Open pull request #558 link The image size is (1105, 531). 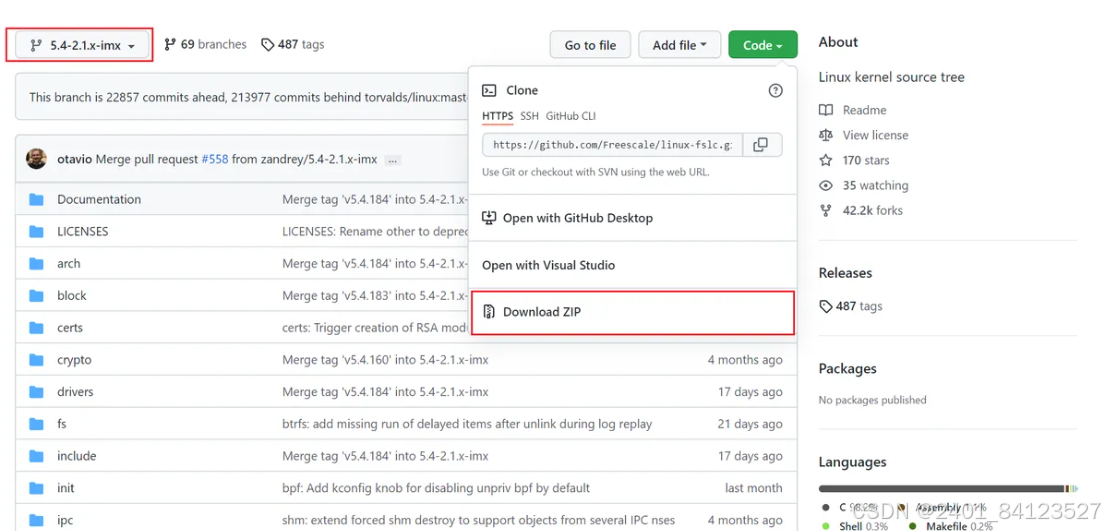coord(215,159)
